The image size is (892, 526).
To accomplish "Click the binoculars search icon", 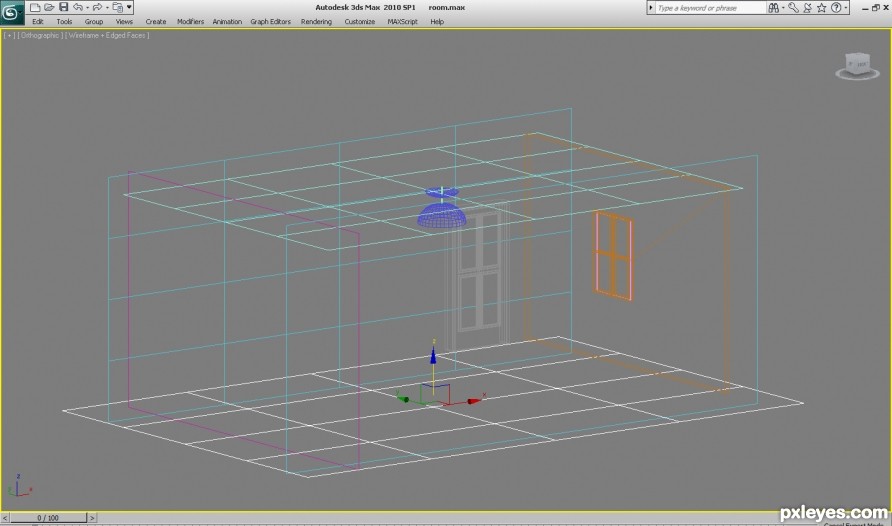I will [x=774, y=8].
